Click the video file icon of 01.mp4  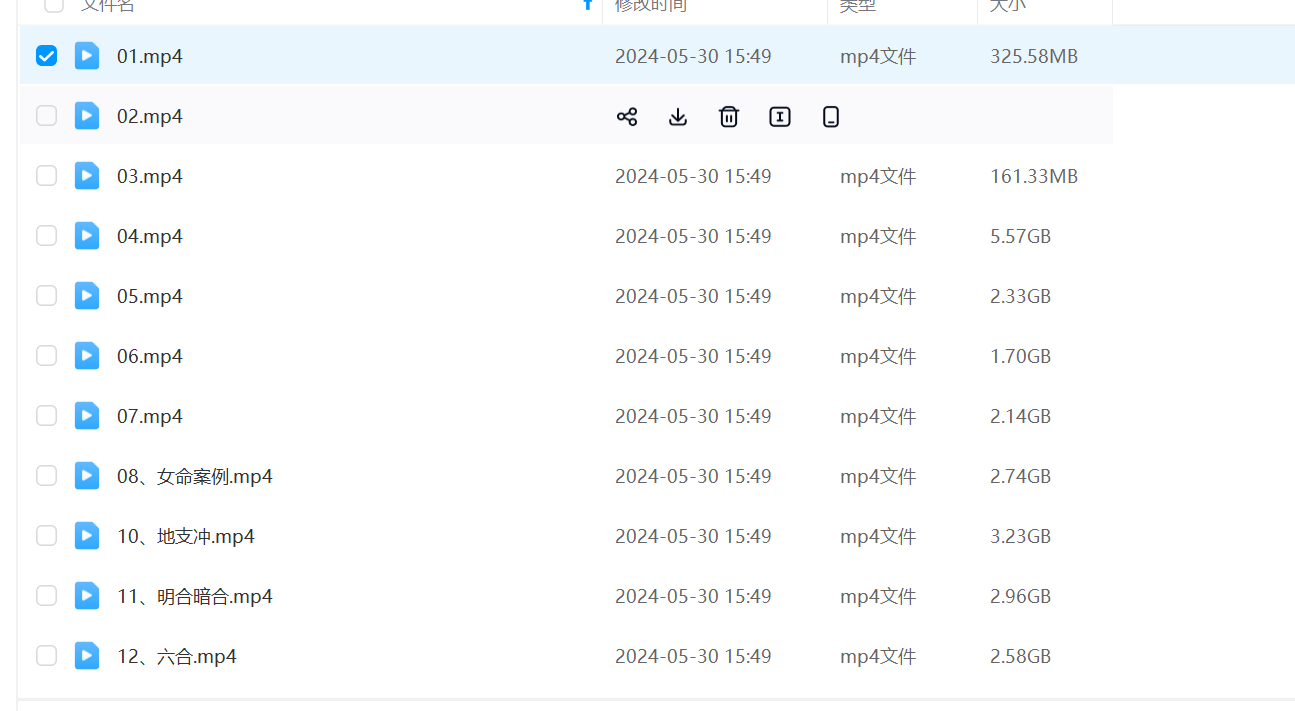click(87, 56)
